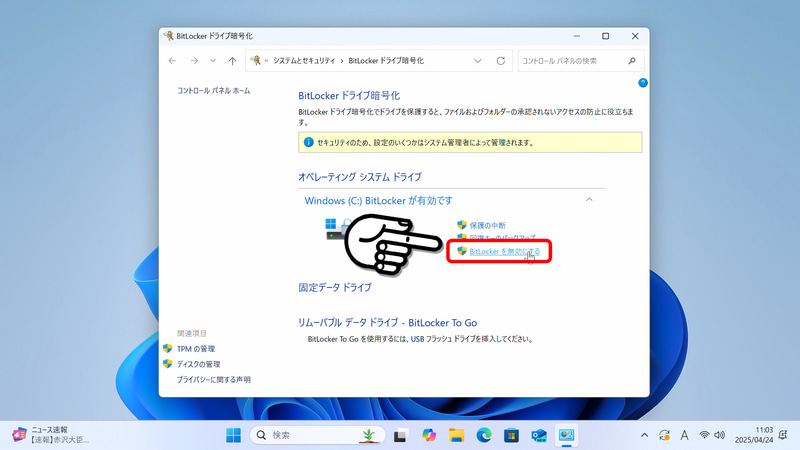Open the clock showing 11:03

[x=754, y=435]
